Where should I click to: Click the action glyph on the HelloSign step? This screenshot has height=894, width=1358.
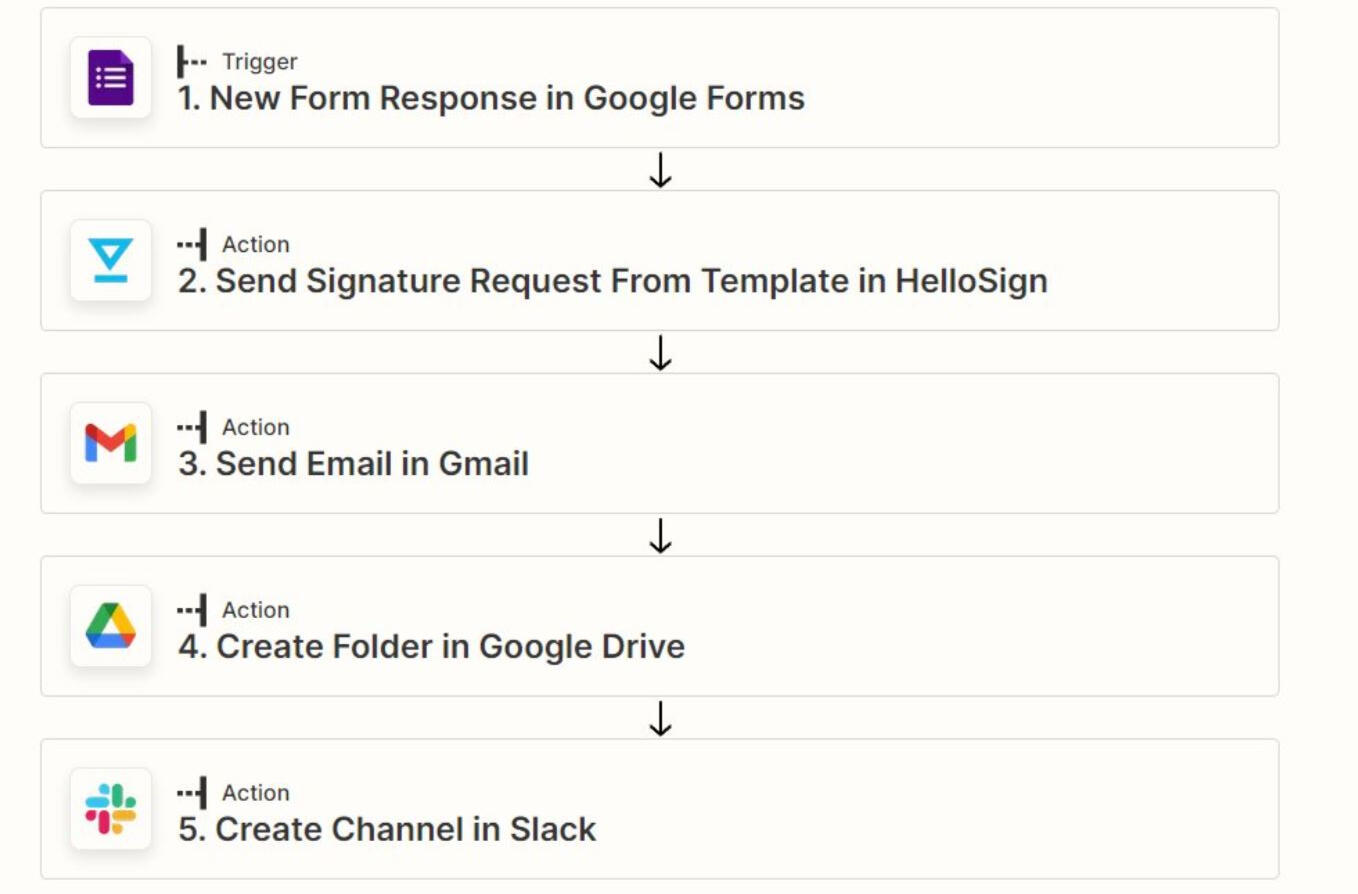click(x=192, y=245)
